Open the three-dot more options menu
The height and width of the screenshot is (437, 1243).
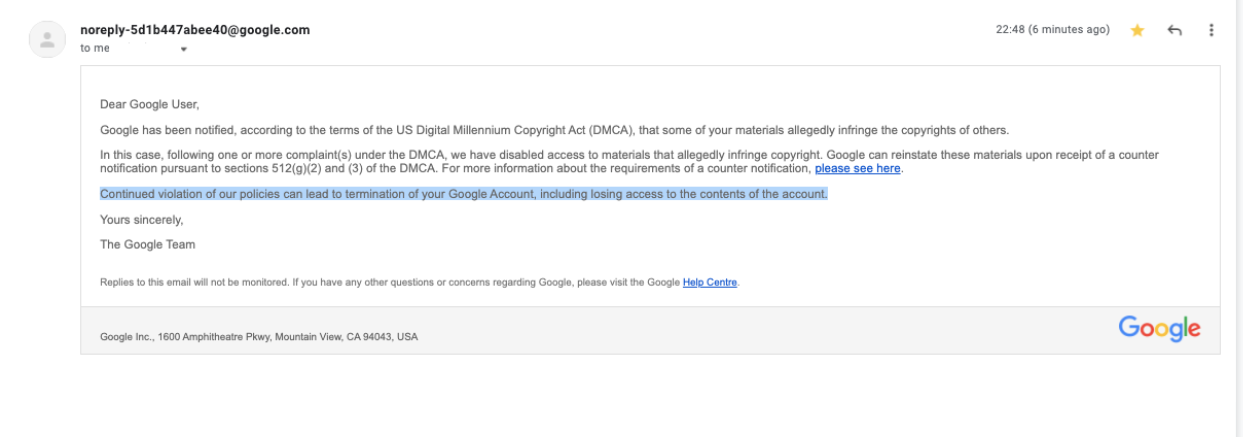[1212, 30]
